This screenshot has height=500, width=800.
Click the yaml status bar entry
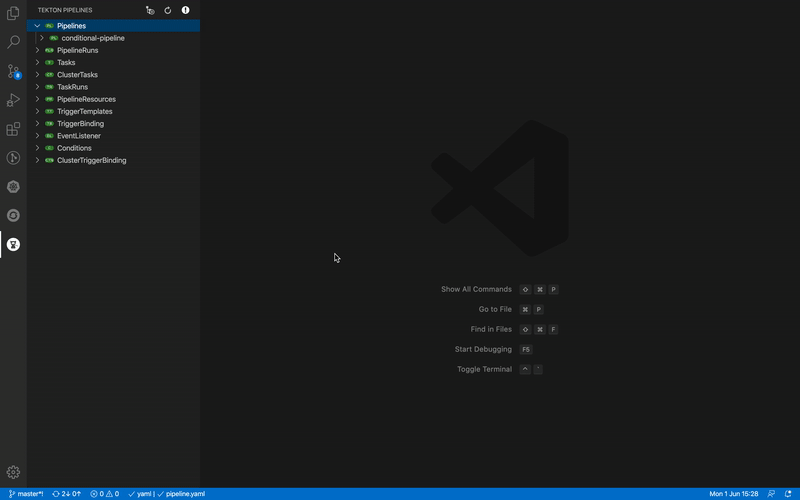pos(140,494)
